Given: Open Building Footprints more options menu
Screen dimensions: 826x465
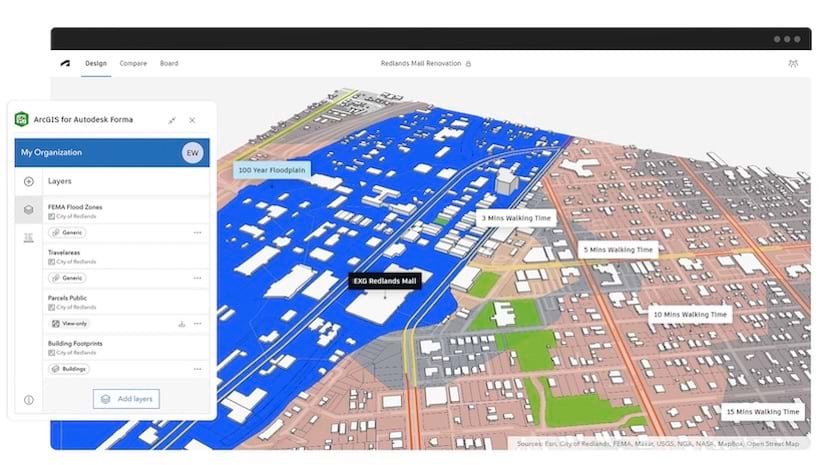Looking at the screenshot, I should 198,369.
